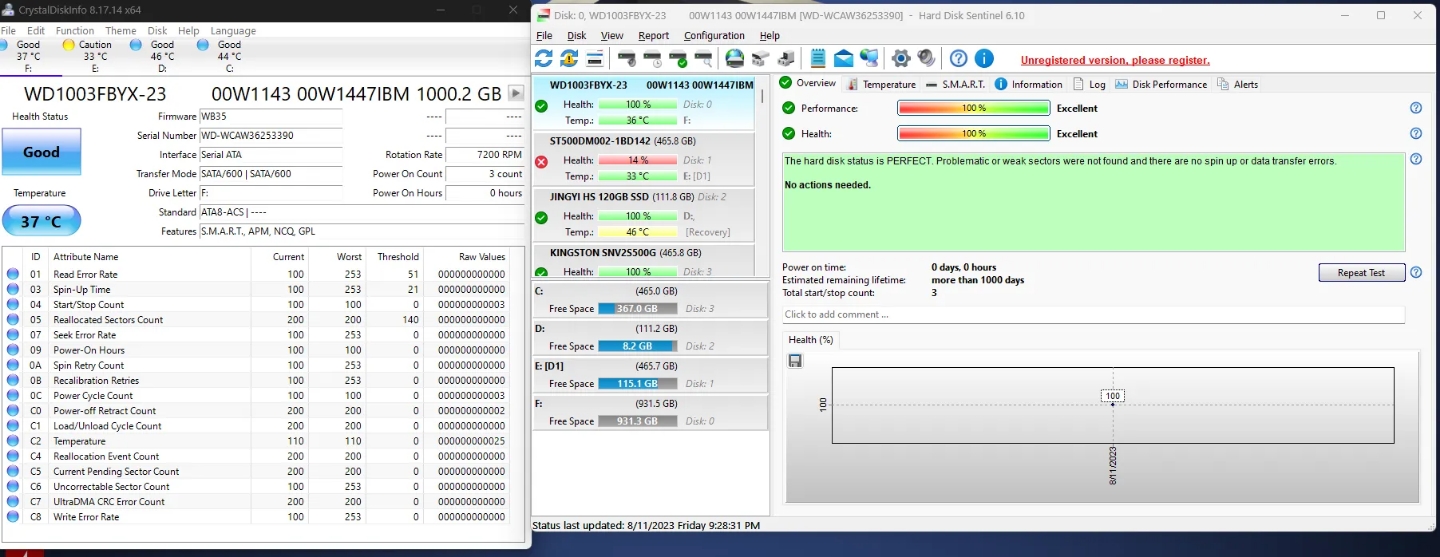Click the 'Unregistered version, please register.' link
Image resolution: width=1440 pixels, height=557 pixels.
coord(1115,60)
